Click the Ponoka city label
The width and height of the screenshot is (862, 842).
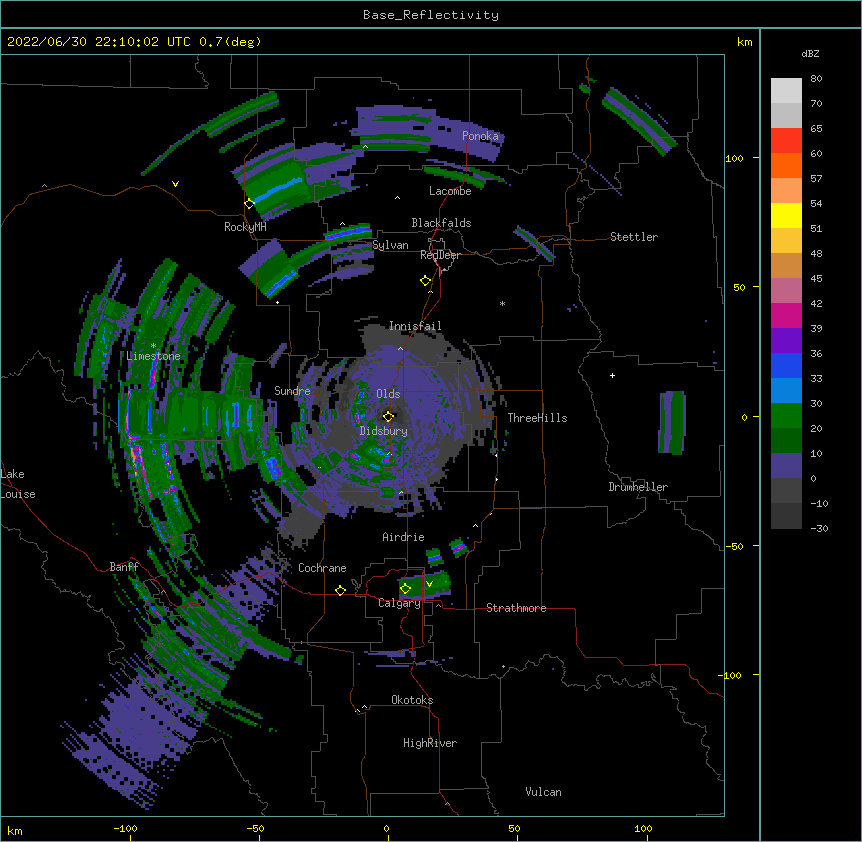(480, 136)
